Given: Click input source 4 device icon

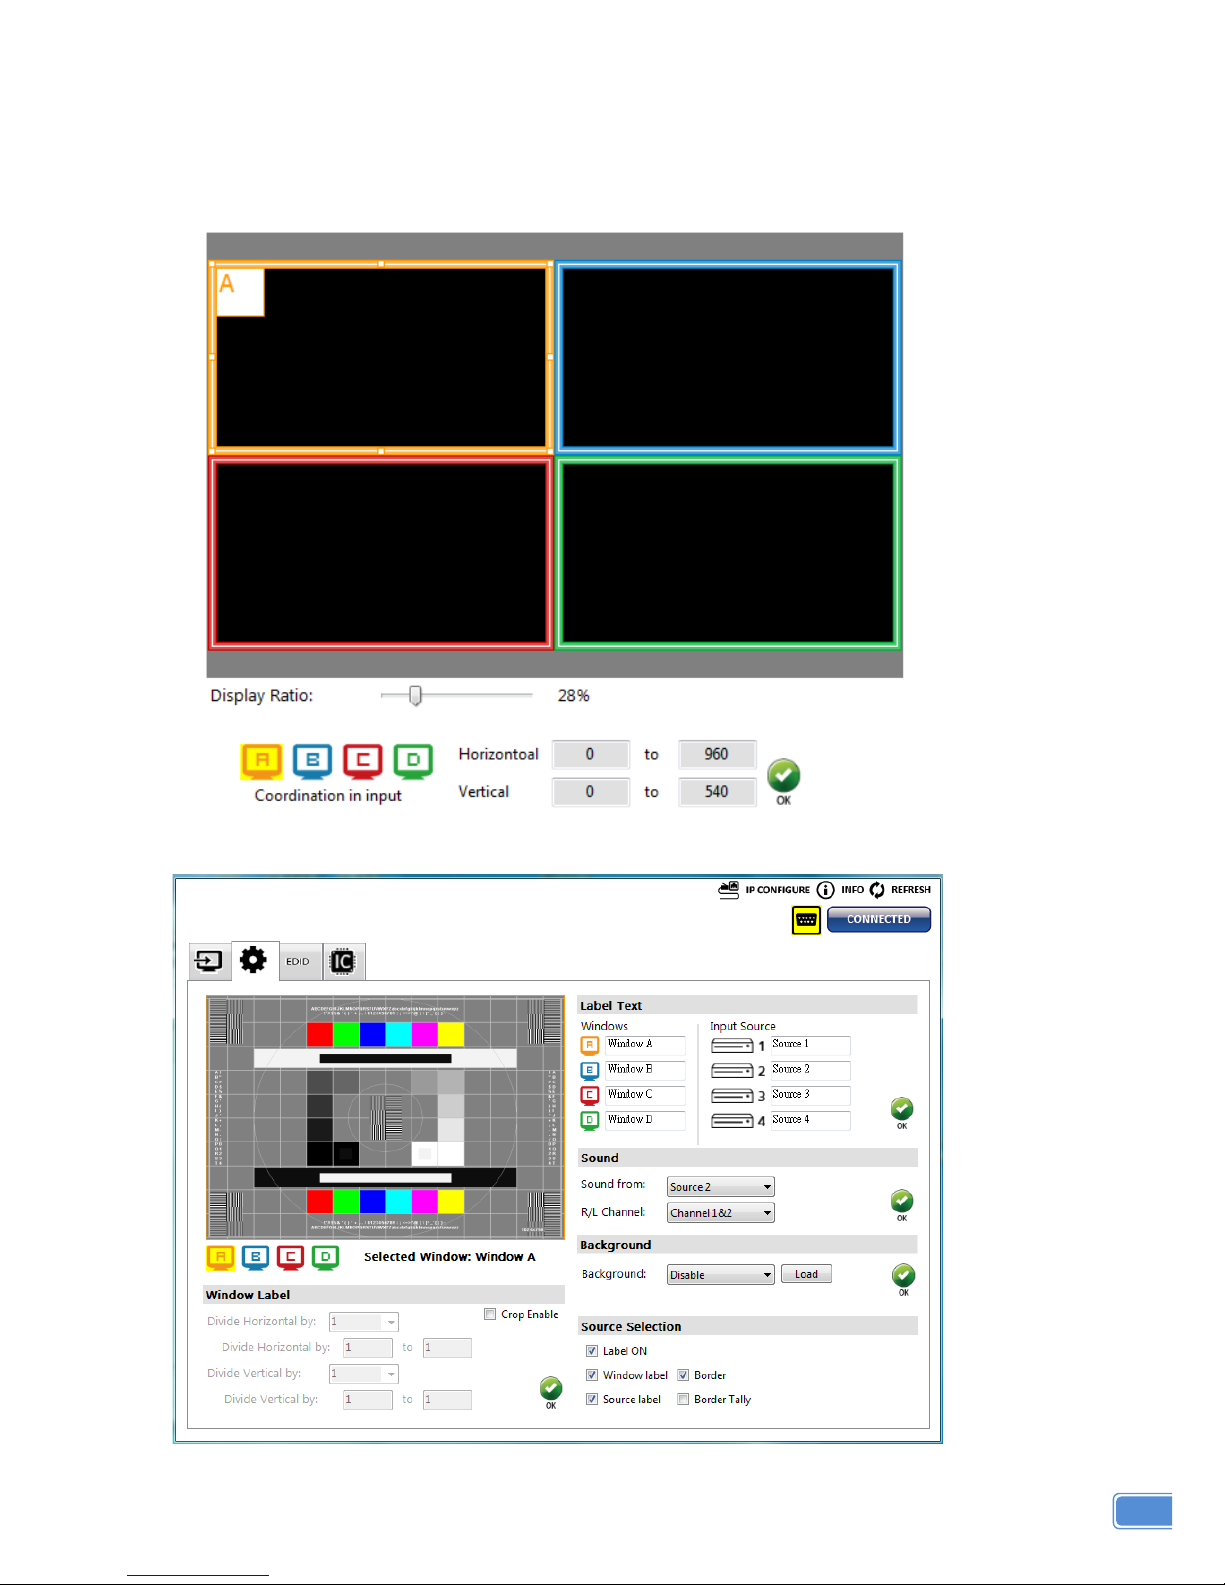Looking at the screenshot, I should tap(732, 1121).
